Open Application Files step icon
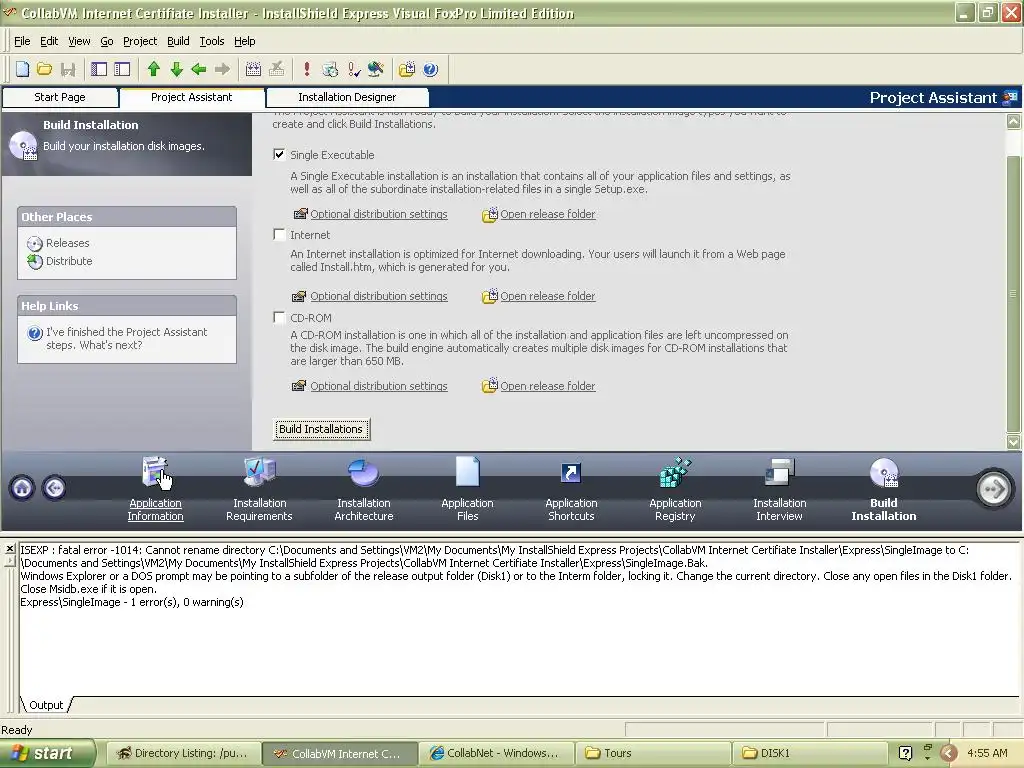The height and width of the screenshot is (768, 1024). [467, 473]
